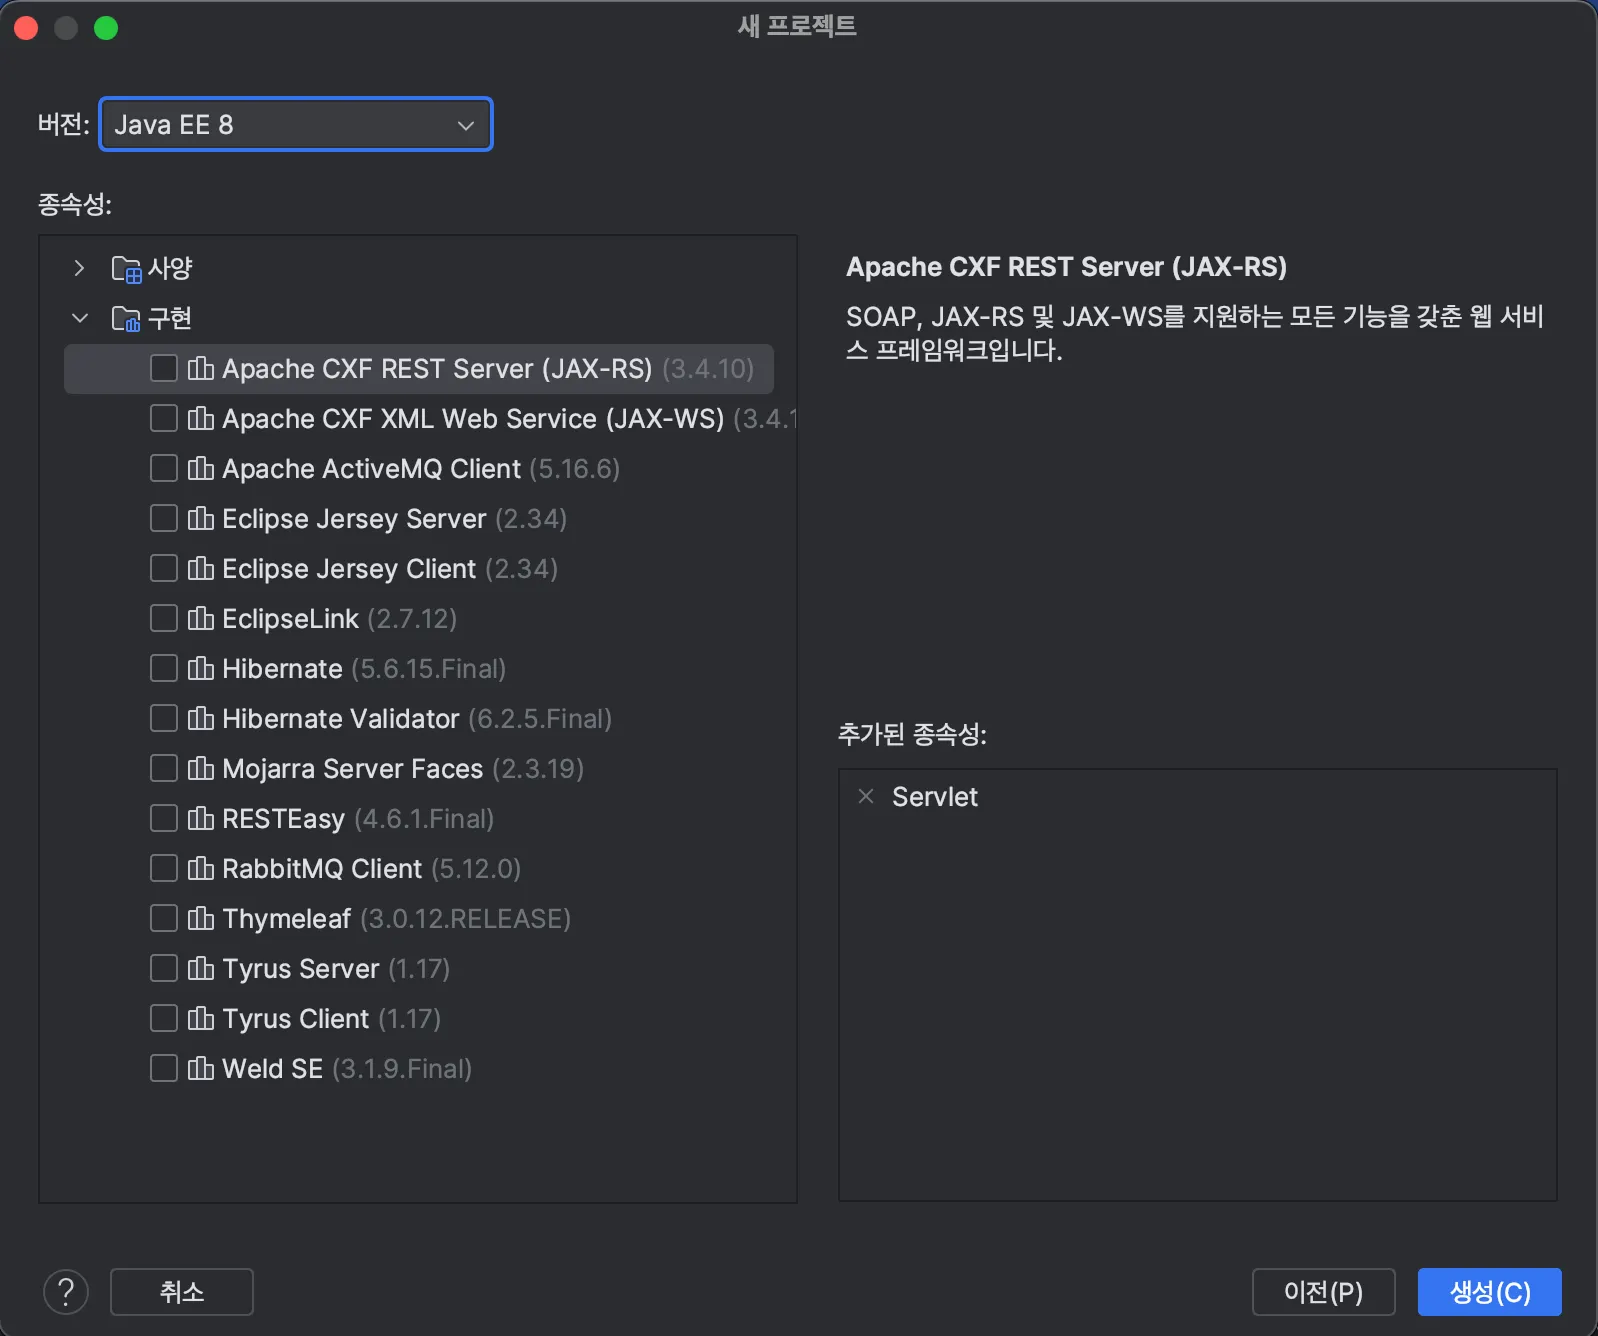Viewport: 1598px width, 1336px height.
Task: Select Servlet in the added dependencies list
Action: (935, 797)
